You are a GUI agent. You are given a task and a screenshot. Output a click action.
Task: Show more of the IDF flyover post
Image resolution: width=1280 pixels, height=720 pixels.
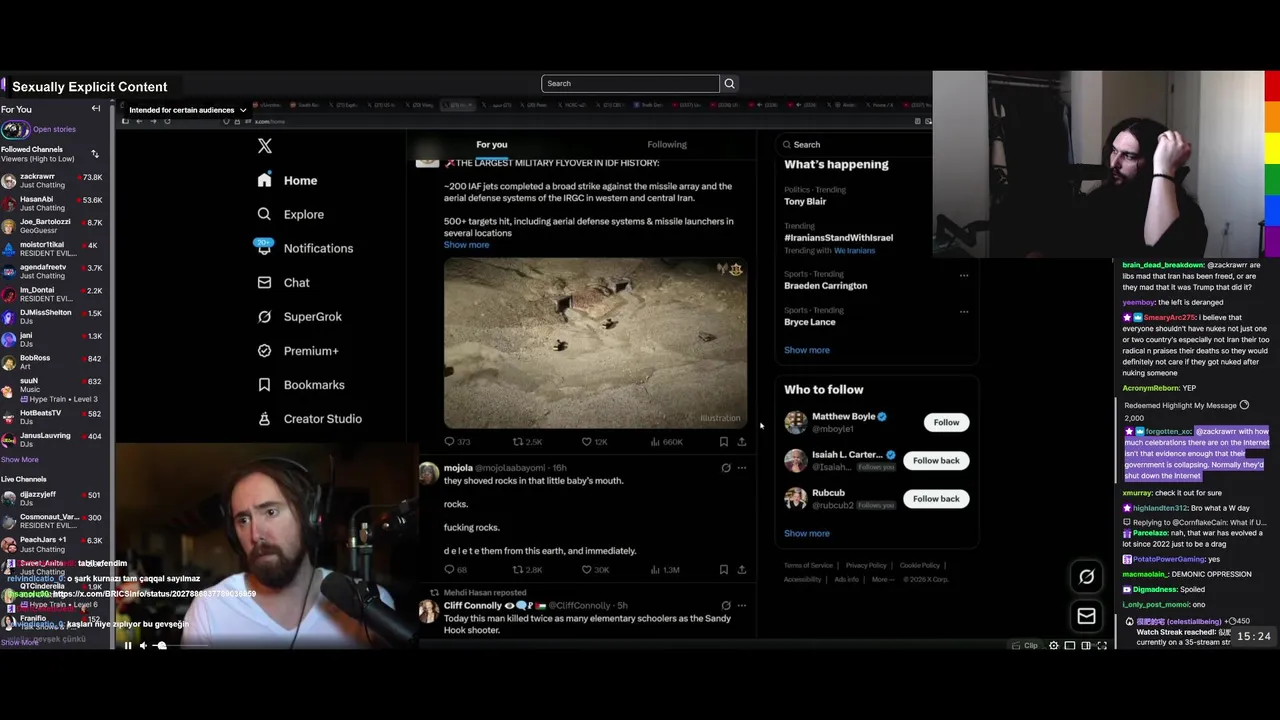(466, 245)
